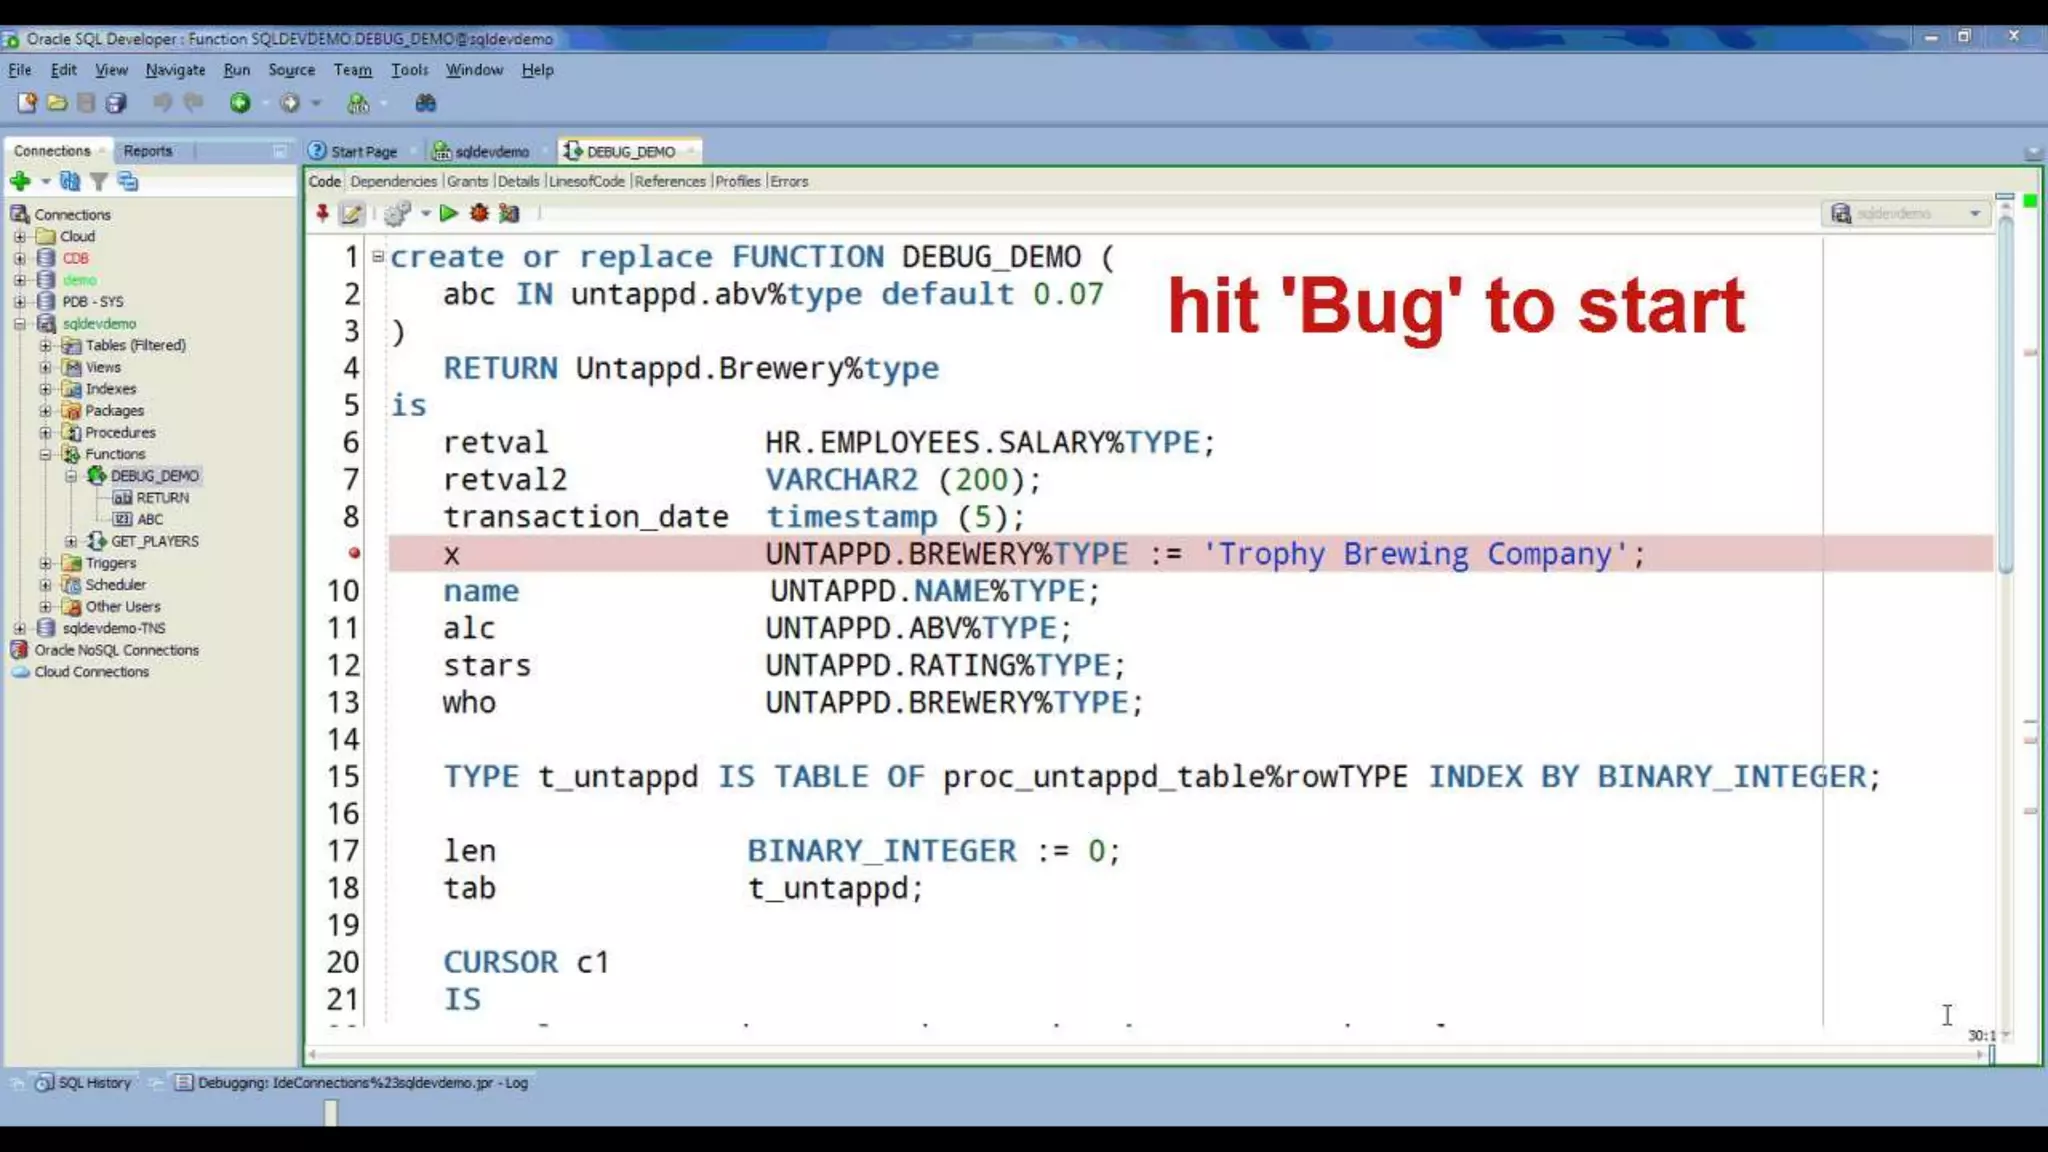Switch to the Reports panel tab
Image resolution: width=2048 pixels, height=1152 pixels.
pyautogui.click(x=148, y=151)
